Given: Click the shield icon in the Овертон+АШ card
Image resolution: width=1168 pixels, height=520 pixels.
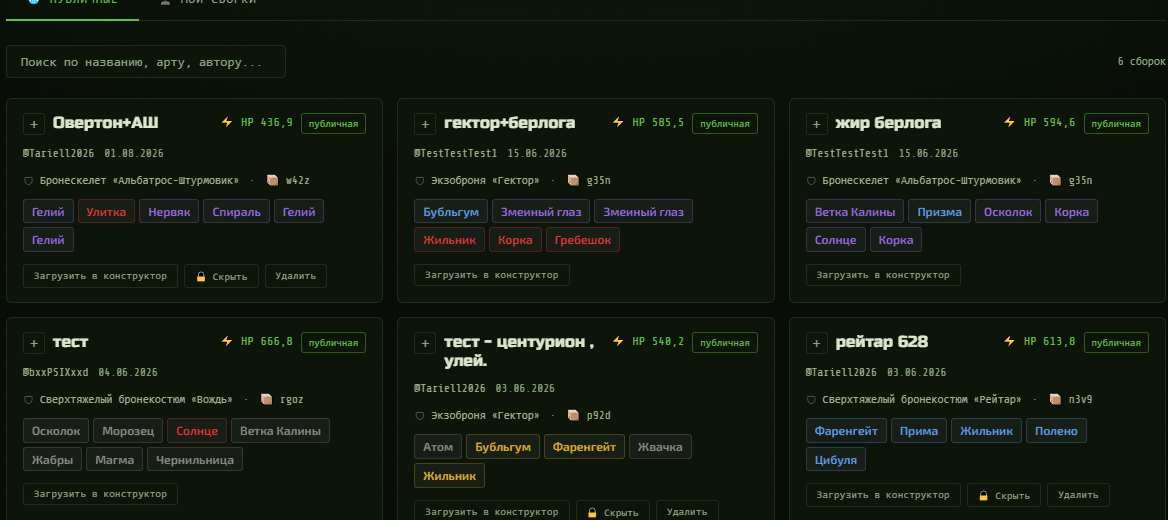Looking at the screenshot, I should [x=28, y=180].
